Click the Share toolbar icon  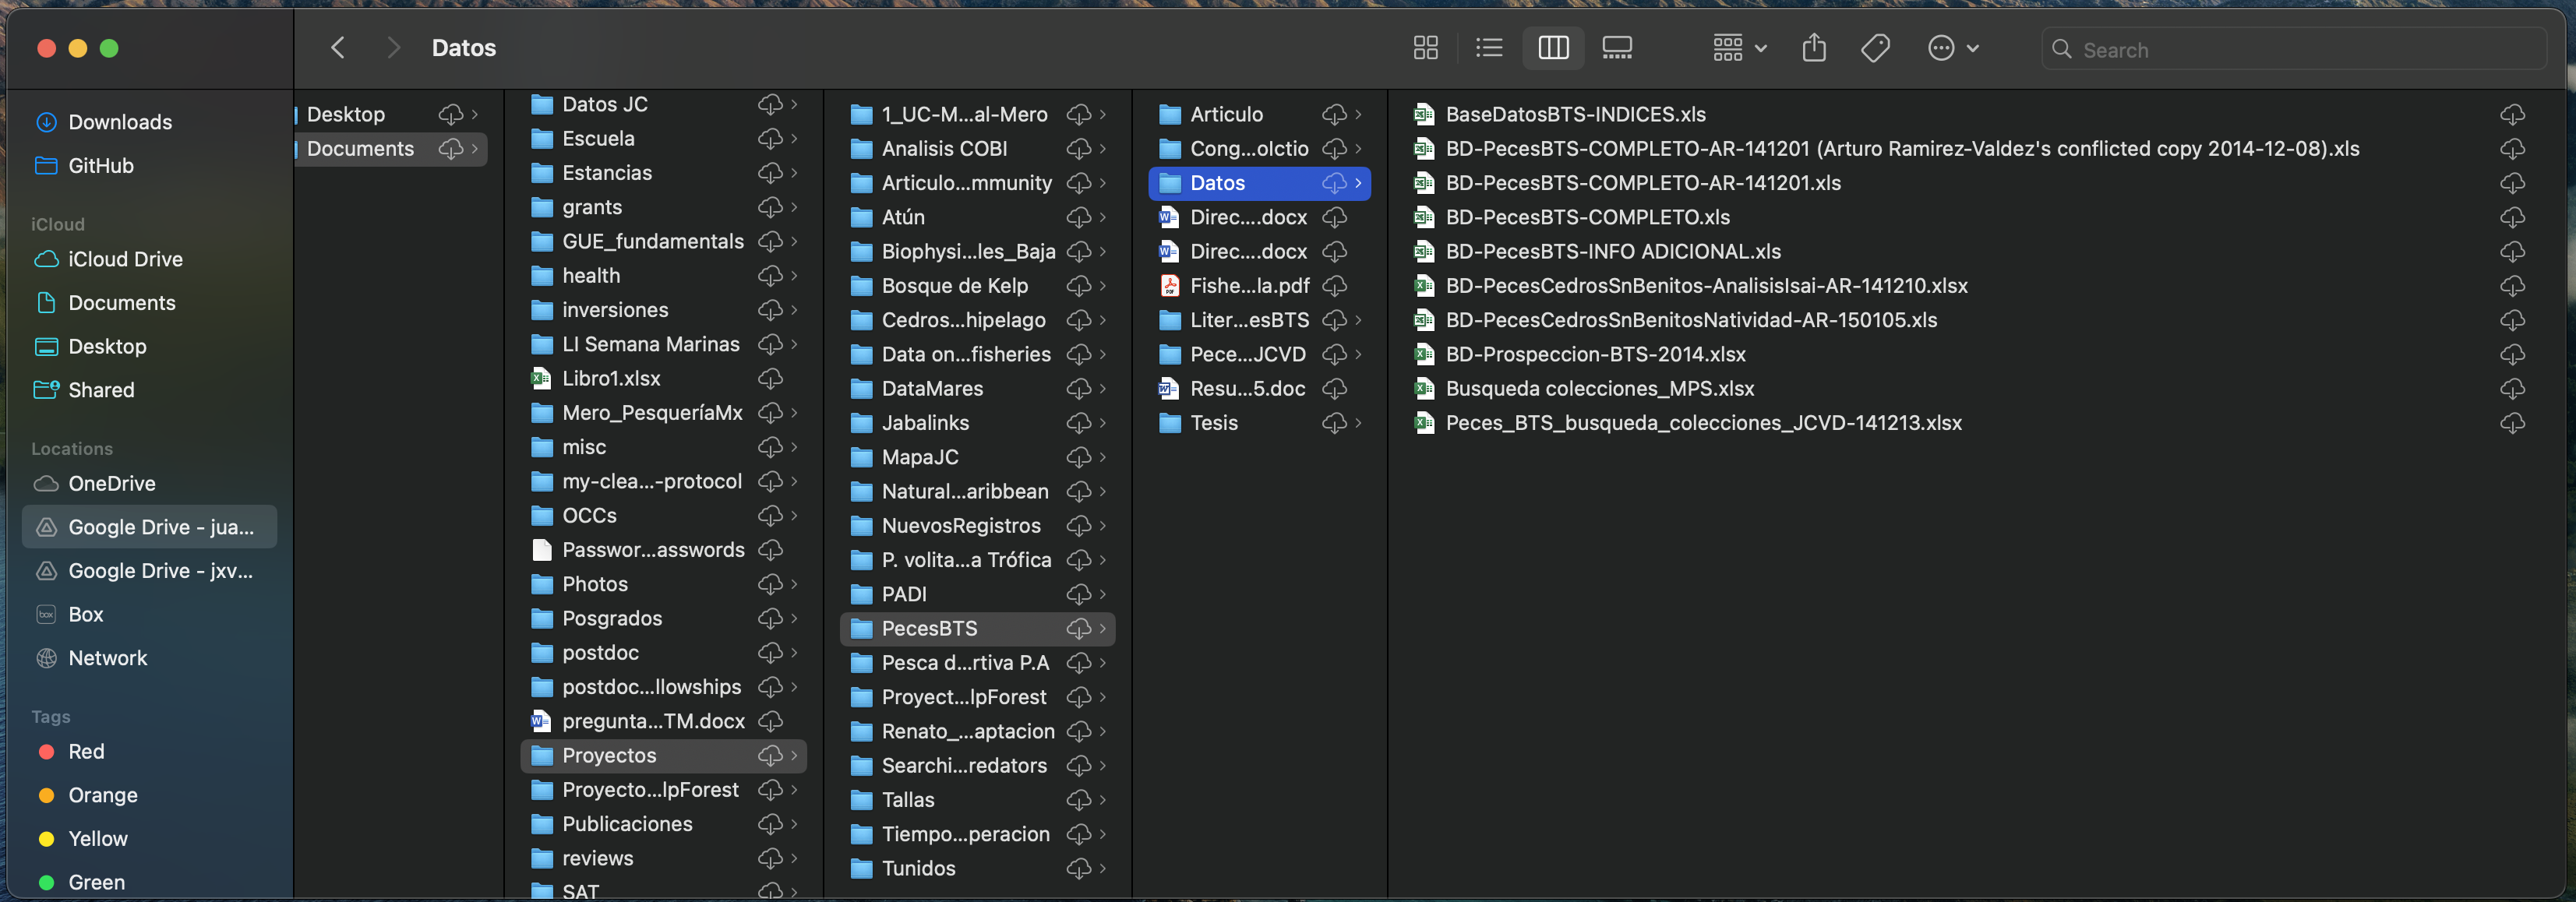(1814, 48)
